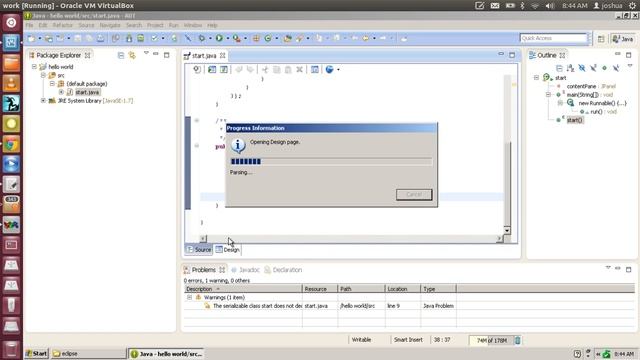640x360 pixels.
Task: Expand the JRE System Library node
Action: click(x=43, y=100)
